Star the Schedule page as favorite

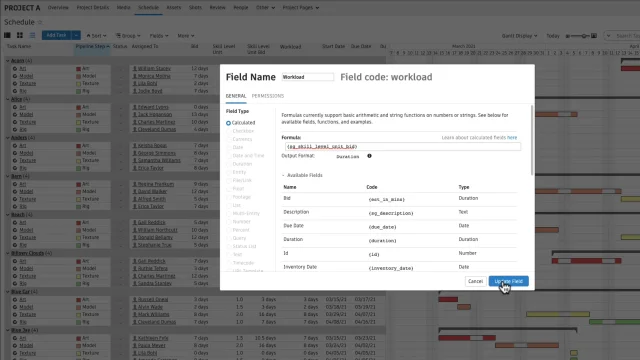pyautogui.click(x=40, y=22)
